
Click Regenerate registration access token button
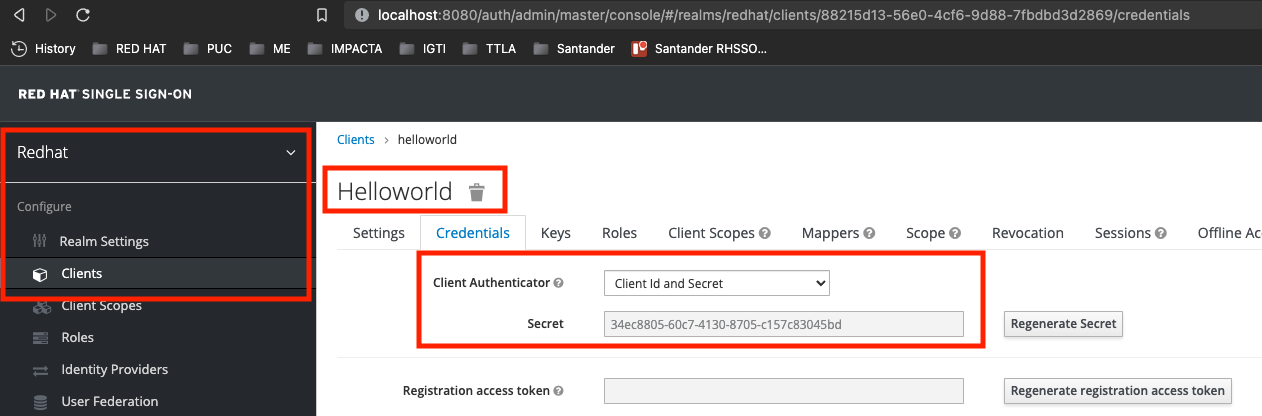coord(1118,391)
